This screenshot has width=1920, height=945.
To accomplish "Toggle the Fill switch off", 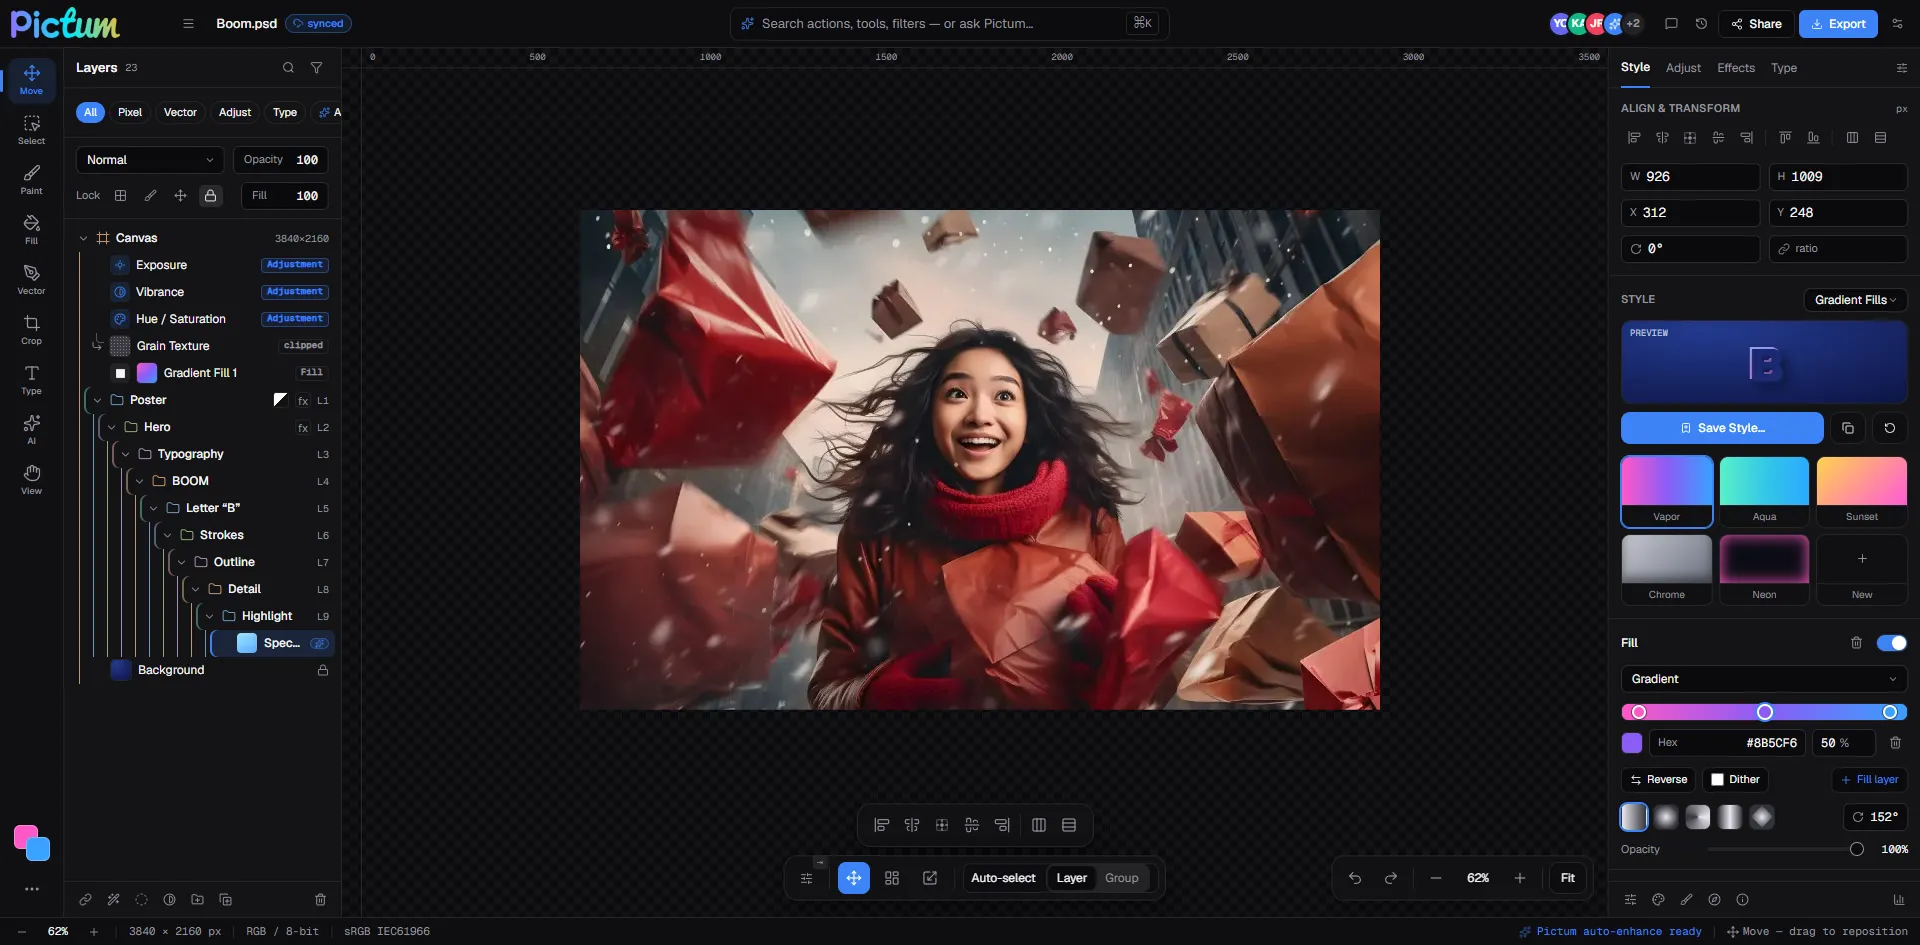I will point(1891,643).
